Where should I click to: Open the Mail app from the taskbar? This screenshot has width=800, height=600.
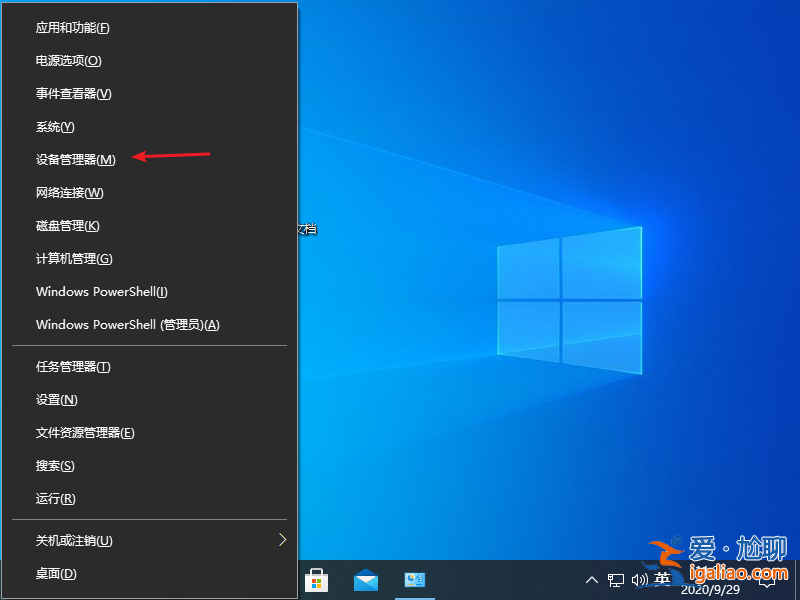pyautogui.click(x=365, y=579)
